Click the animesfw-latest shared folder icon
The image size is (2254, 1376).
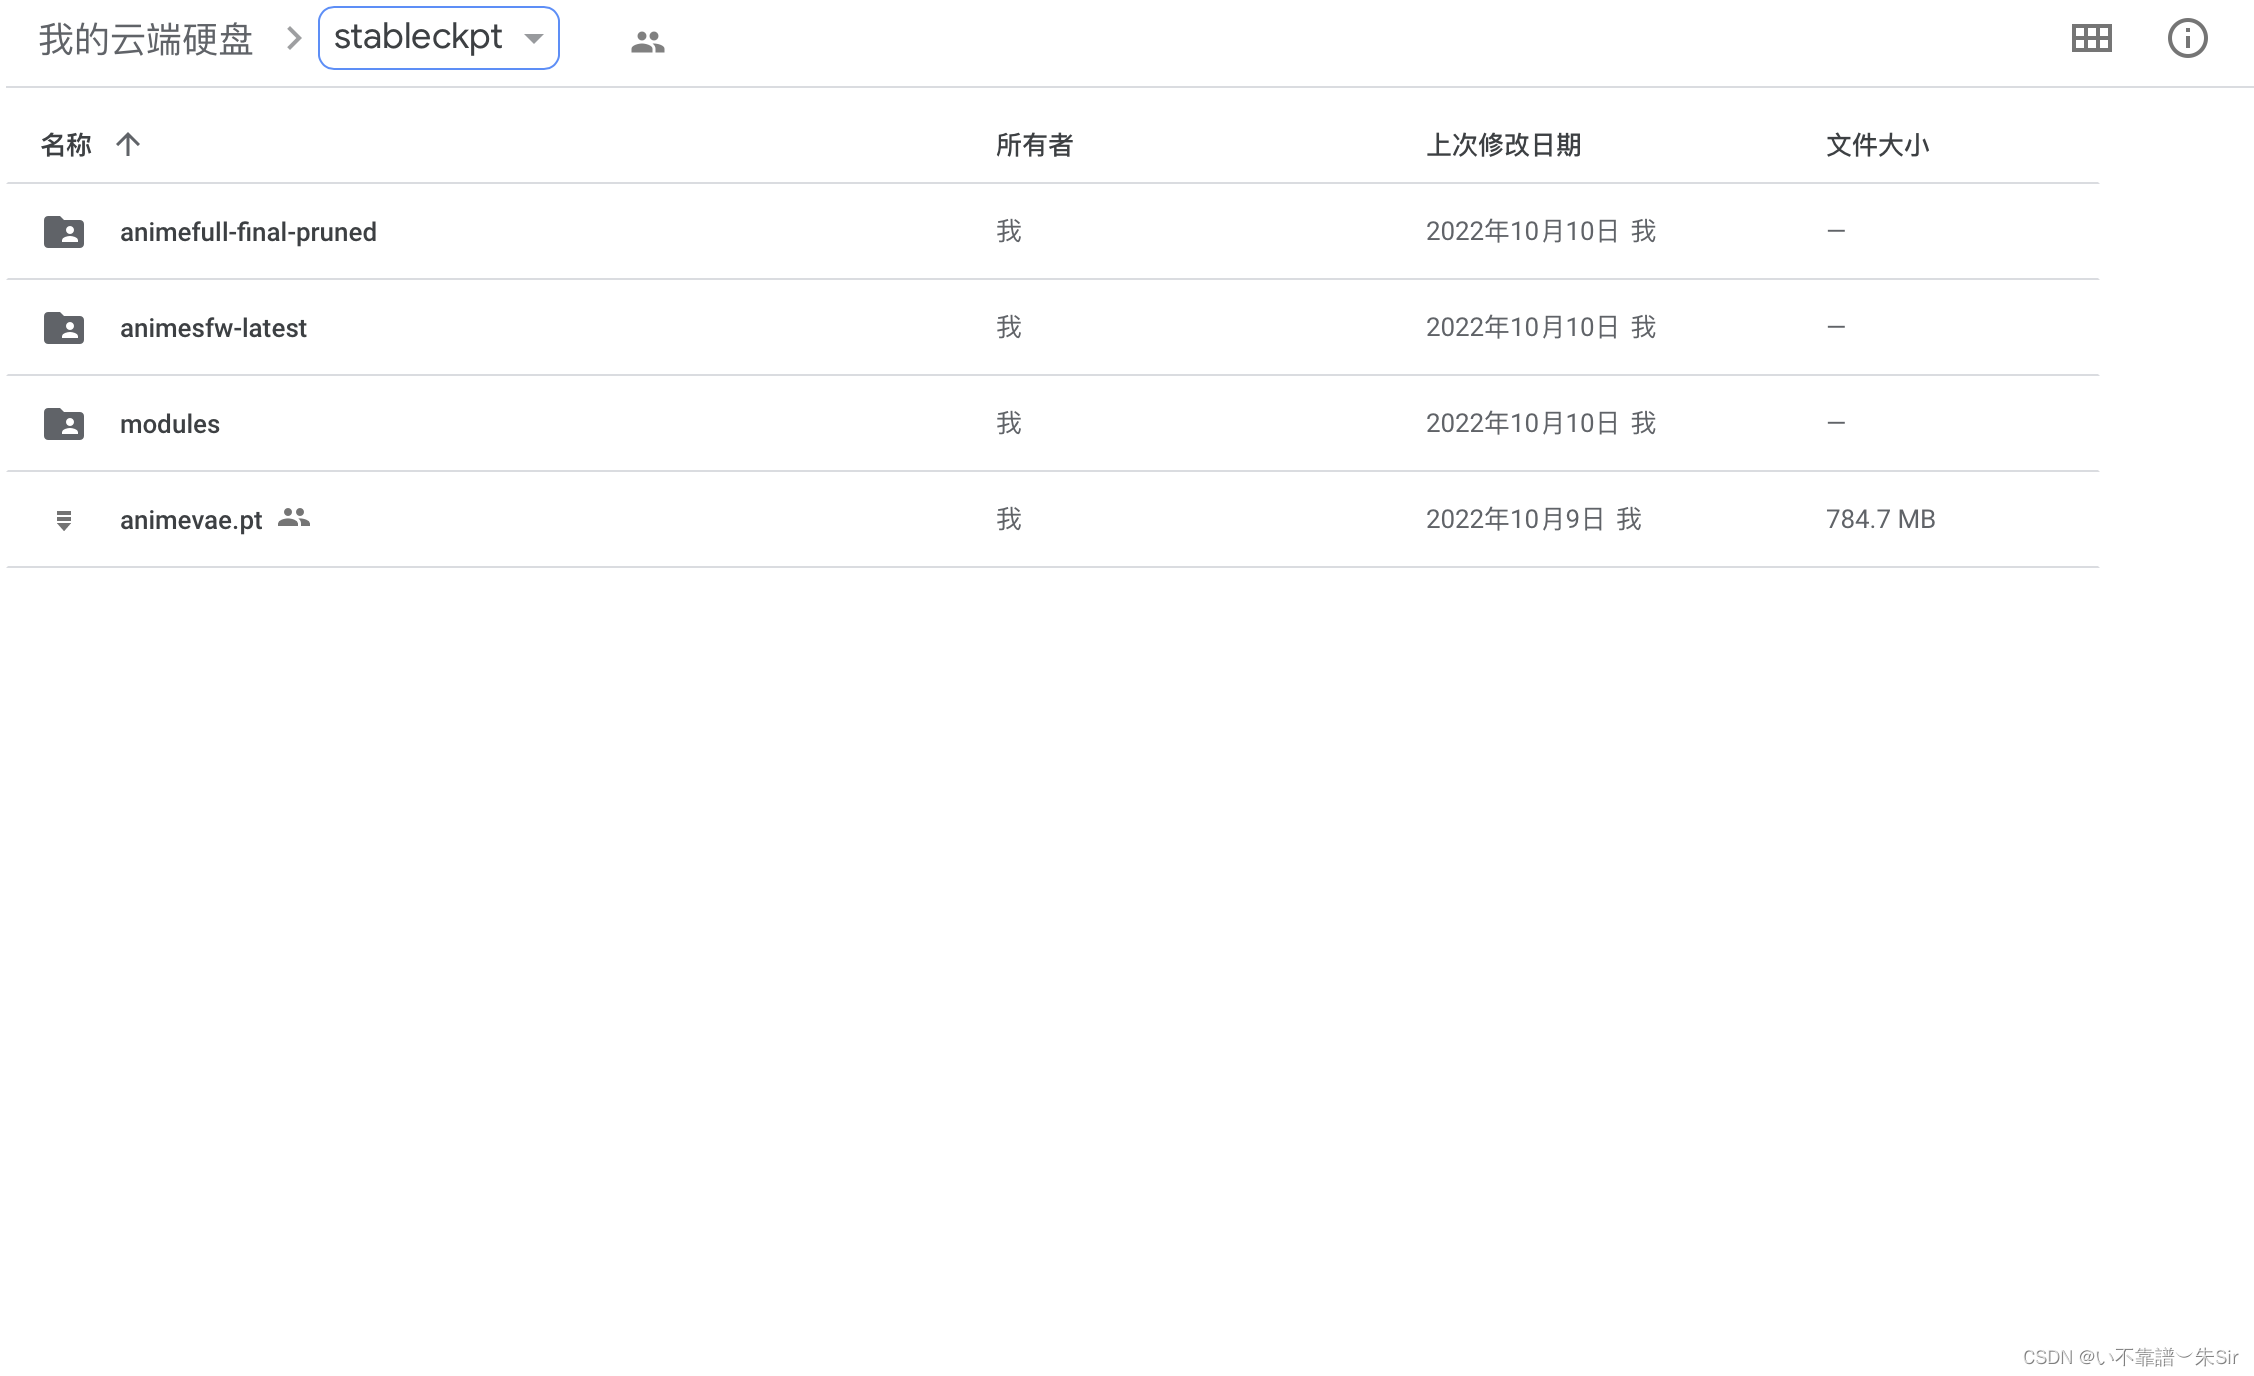point(64,327)
